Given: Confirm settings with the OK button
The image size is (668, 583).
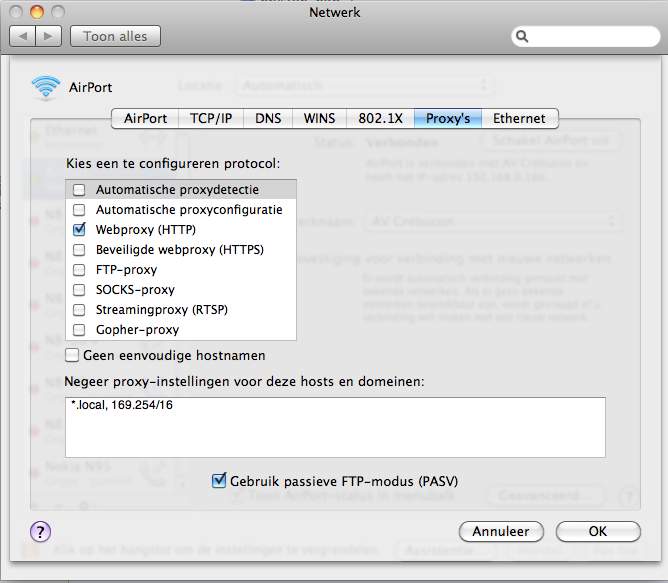Looking at the screenshot, I should coord(598,531).
